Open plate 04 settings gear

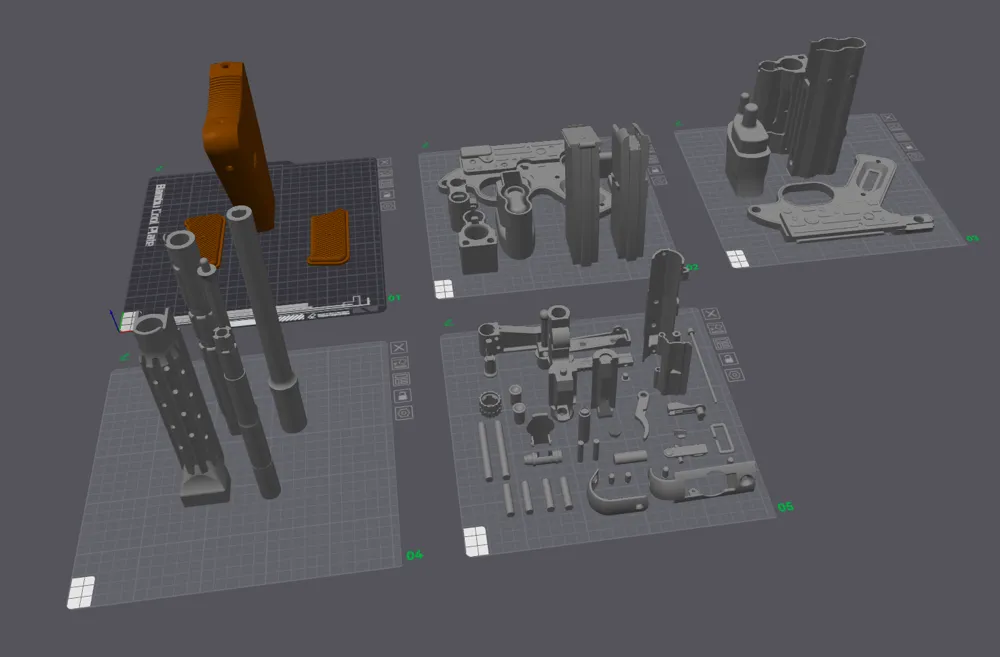point(404,413)
